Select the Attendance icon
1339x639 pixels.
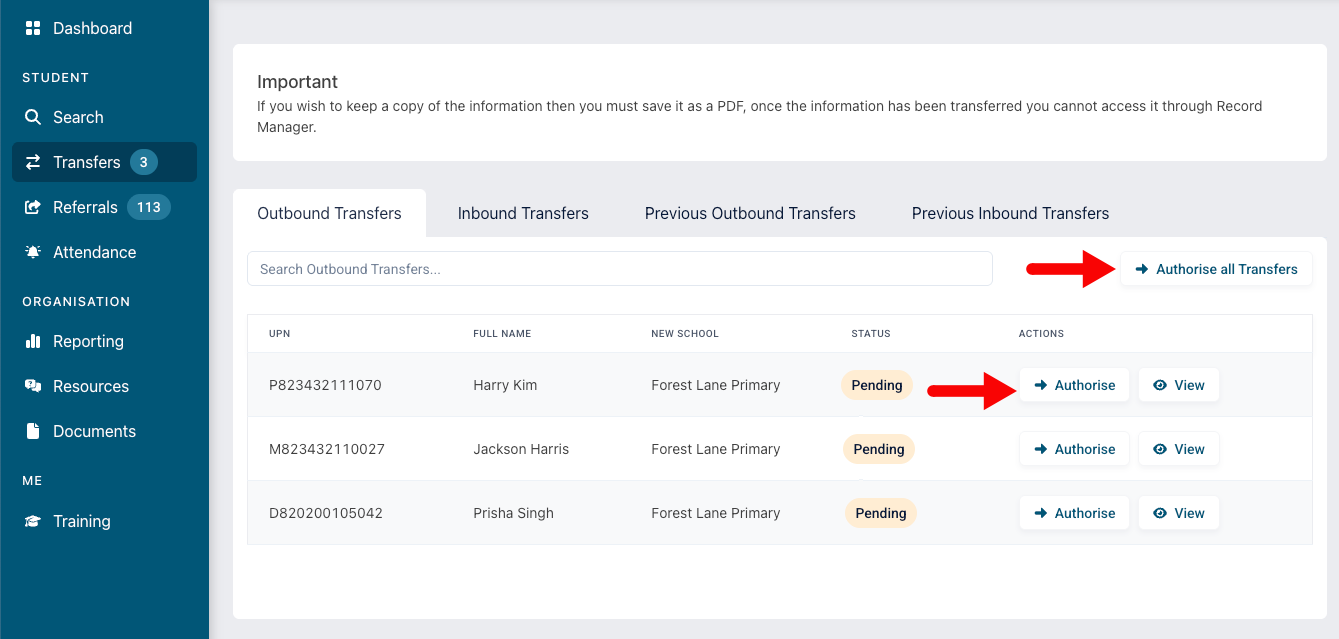click(32, 251)
